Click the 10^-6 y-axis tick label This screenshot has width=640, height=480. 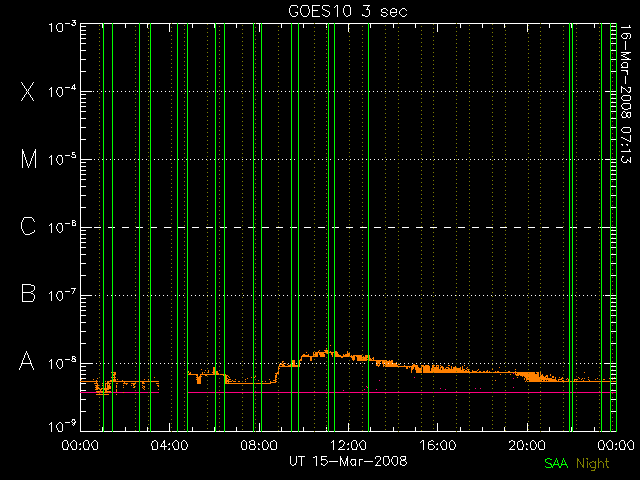(62, 227)
